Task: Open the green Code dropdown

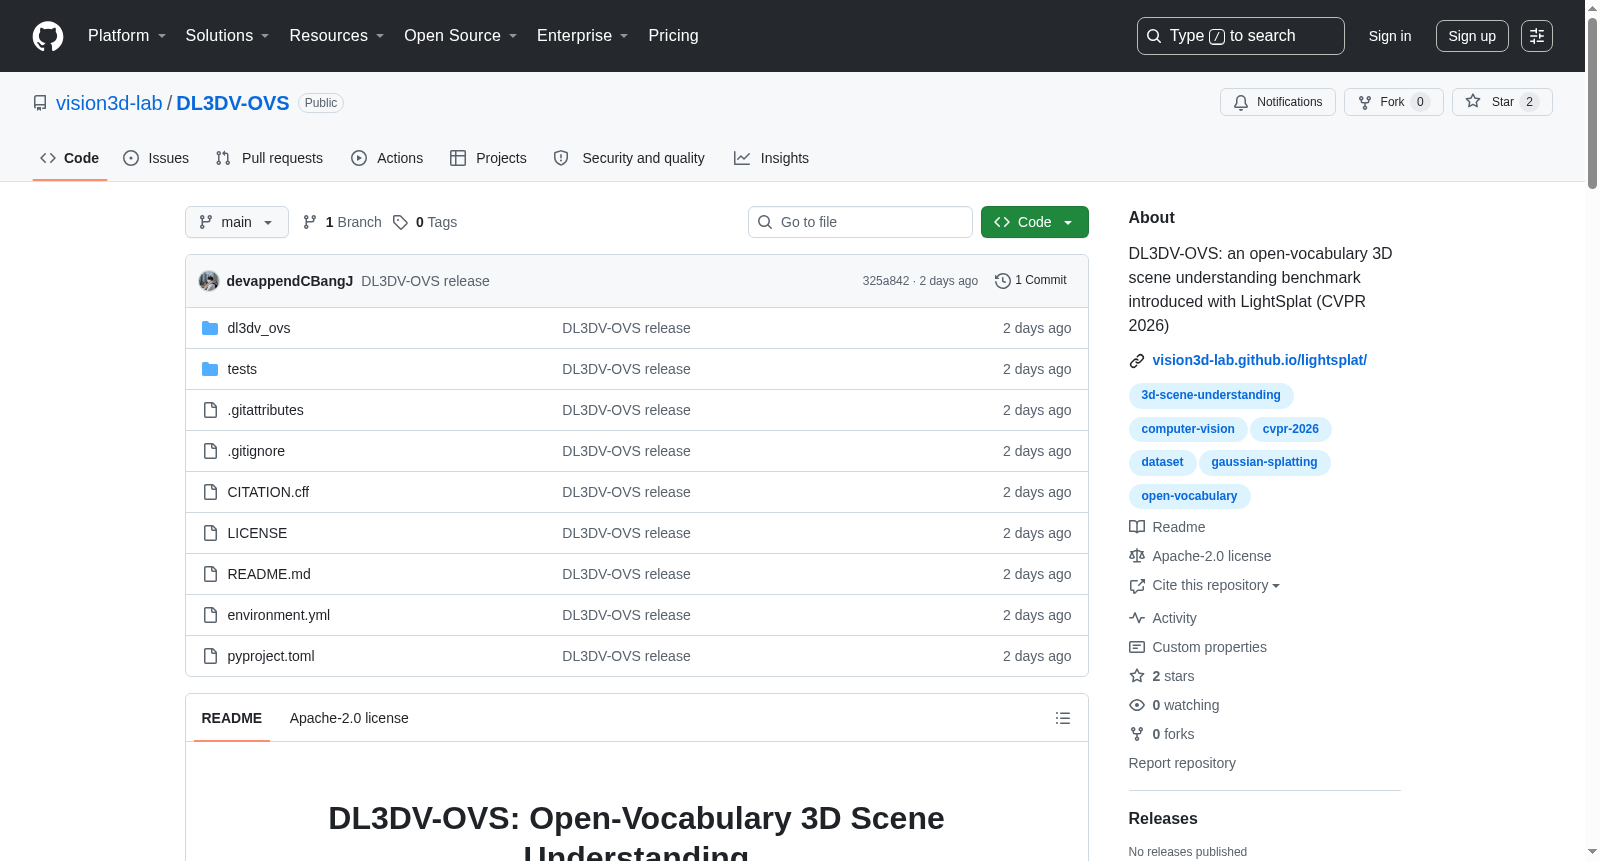Action: (x=1035, y=222)
